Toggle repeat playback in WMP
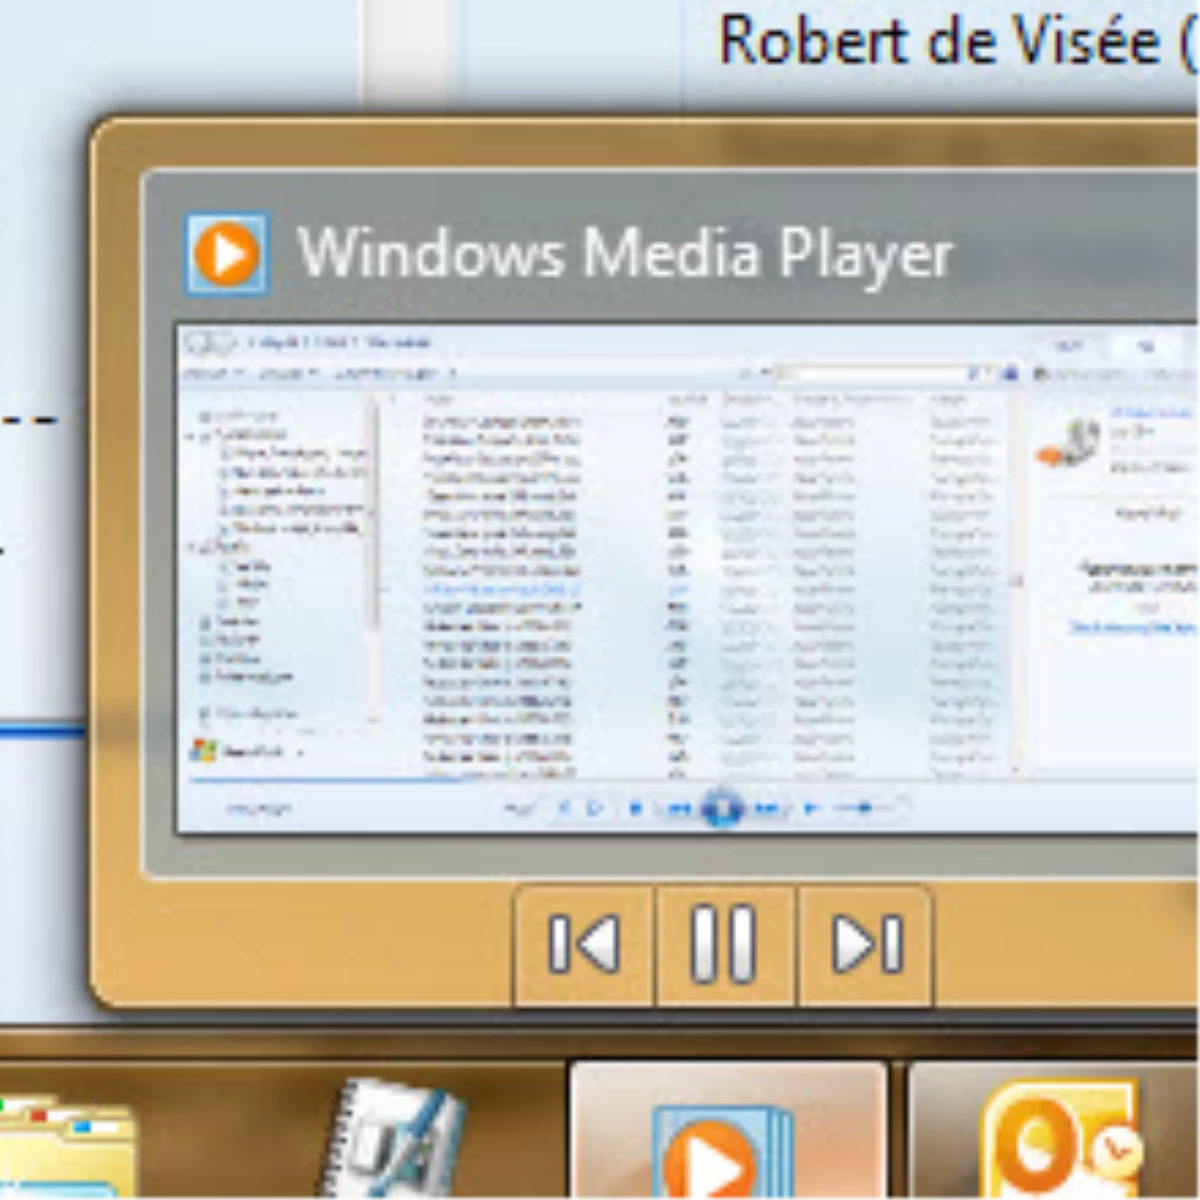The width and height of the screenshot is (1200, 1200). tap(594, 807)
